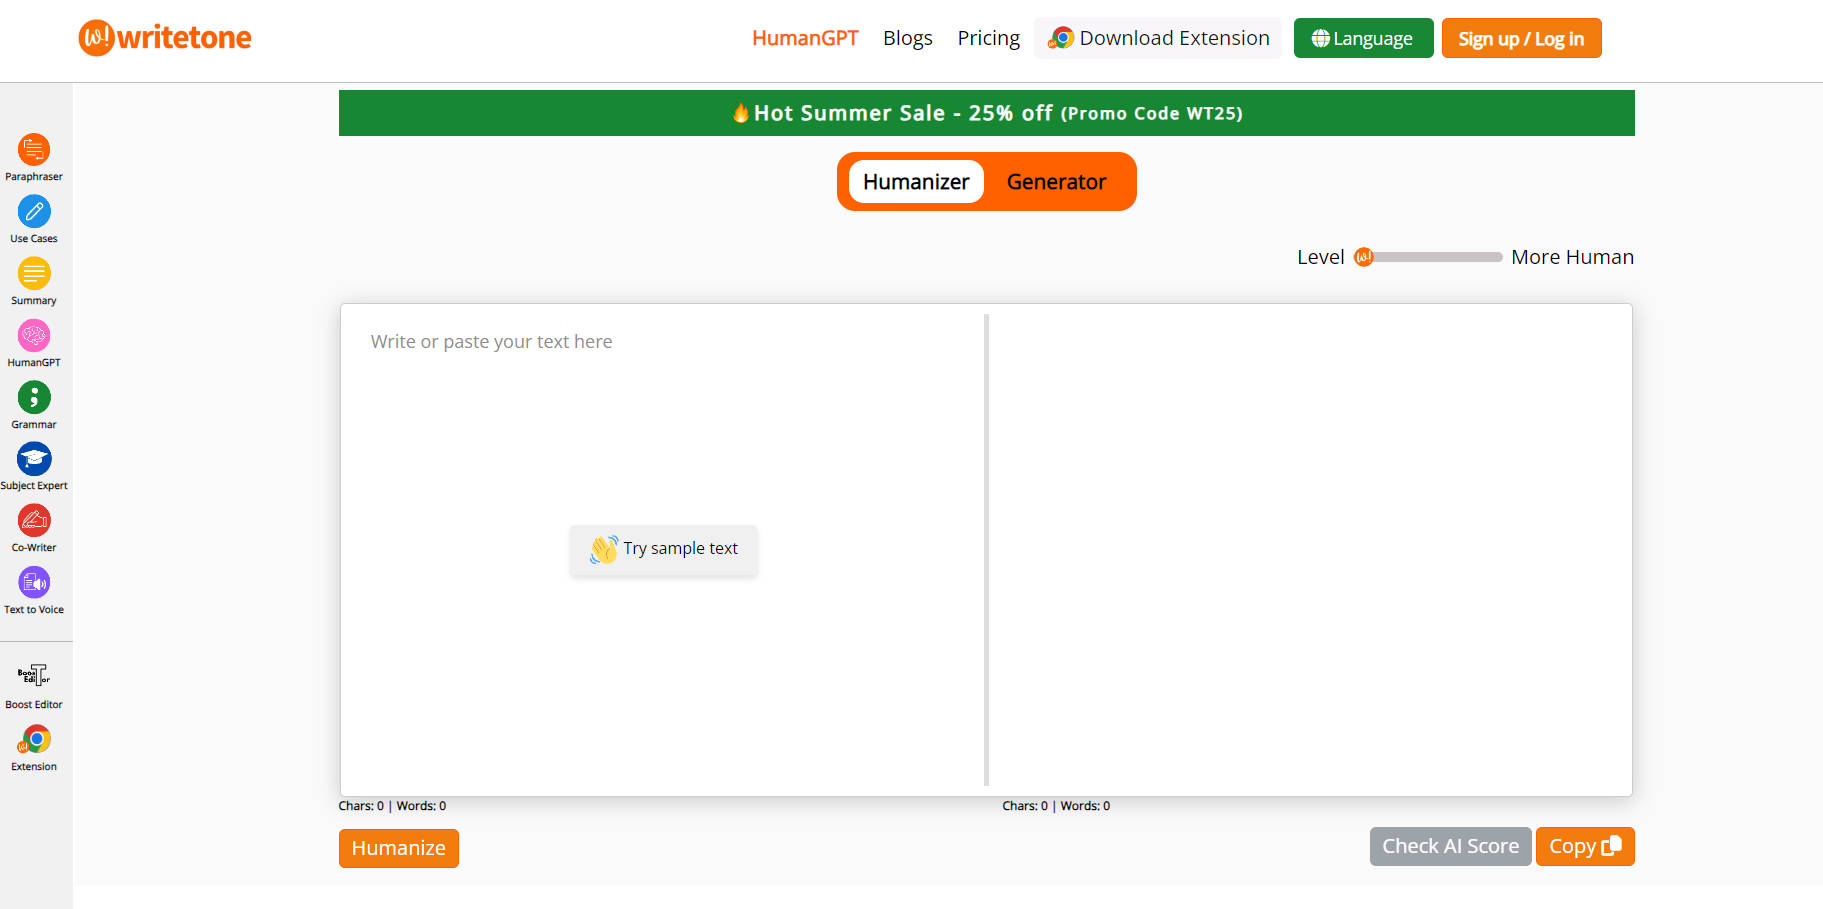This screenshot has width=1823, height=909.
Task: Open the Co-Writer icon
Action: [34, 521]
